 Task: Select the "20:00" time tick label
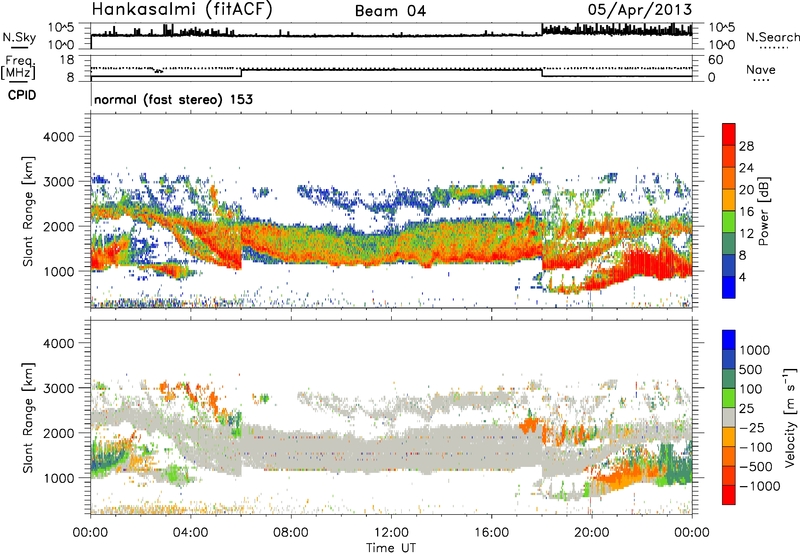pos(591,533)
